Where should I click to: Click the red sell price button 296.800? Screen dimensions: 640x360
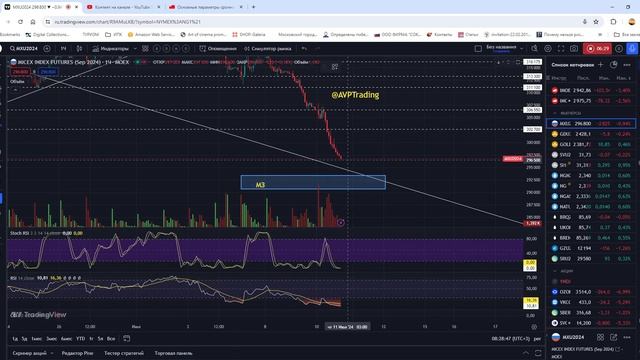click(20, 72)
